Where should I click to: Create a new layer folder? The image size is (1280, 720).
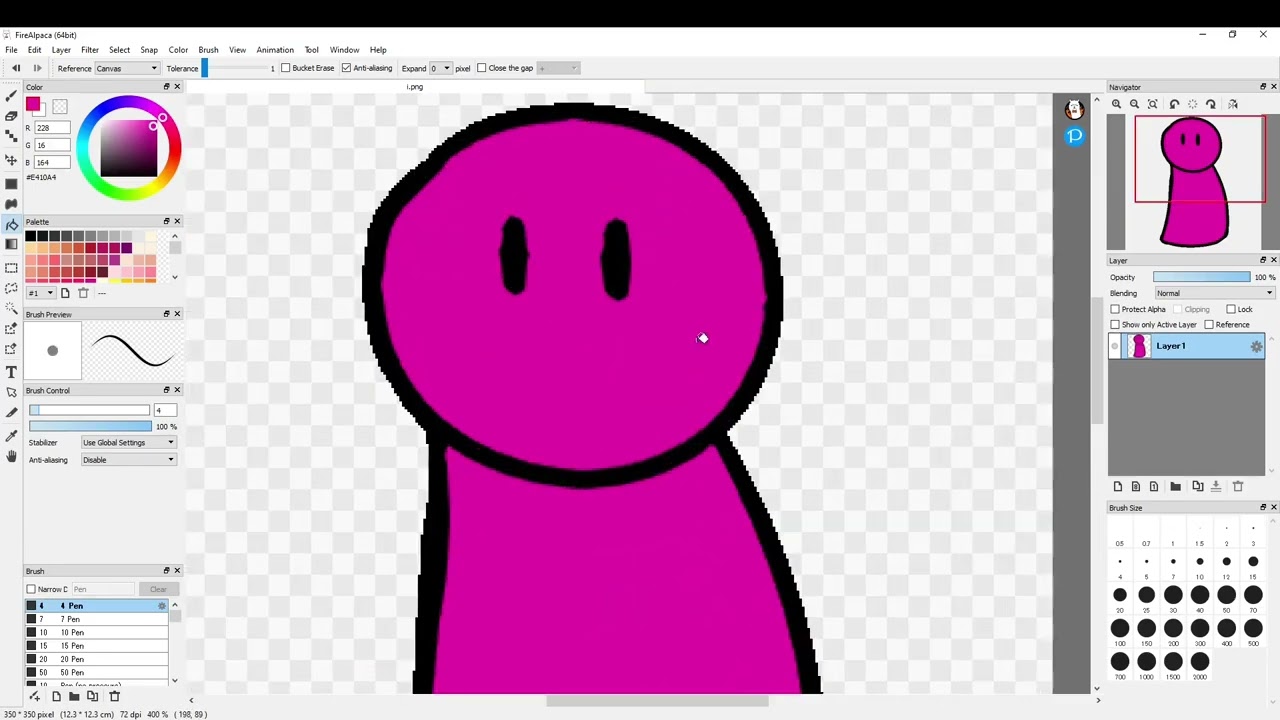coord(1175,487)
